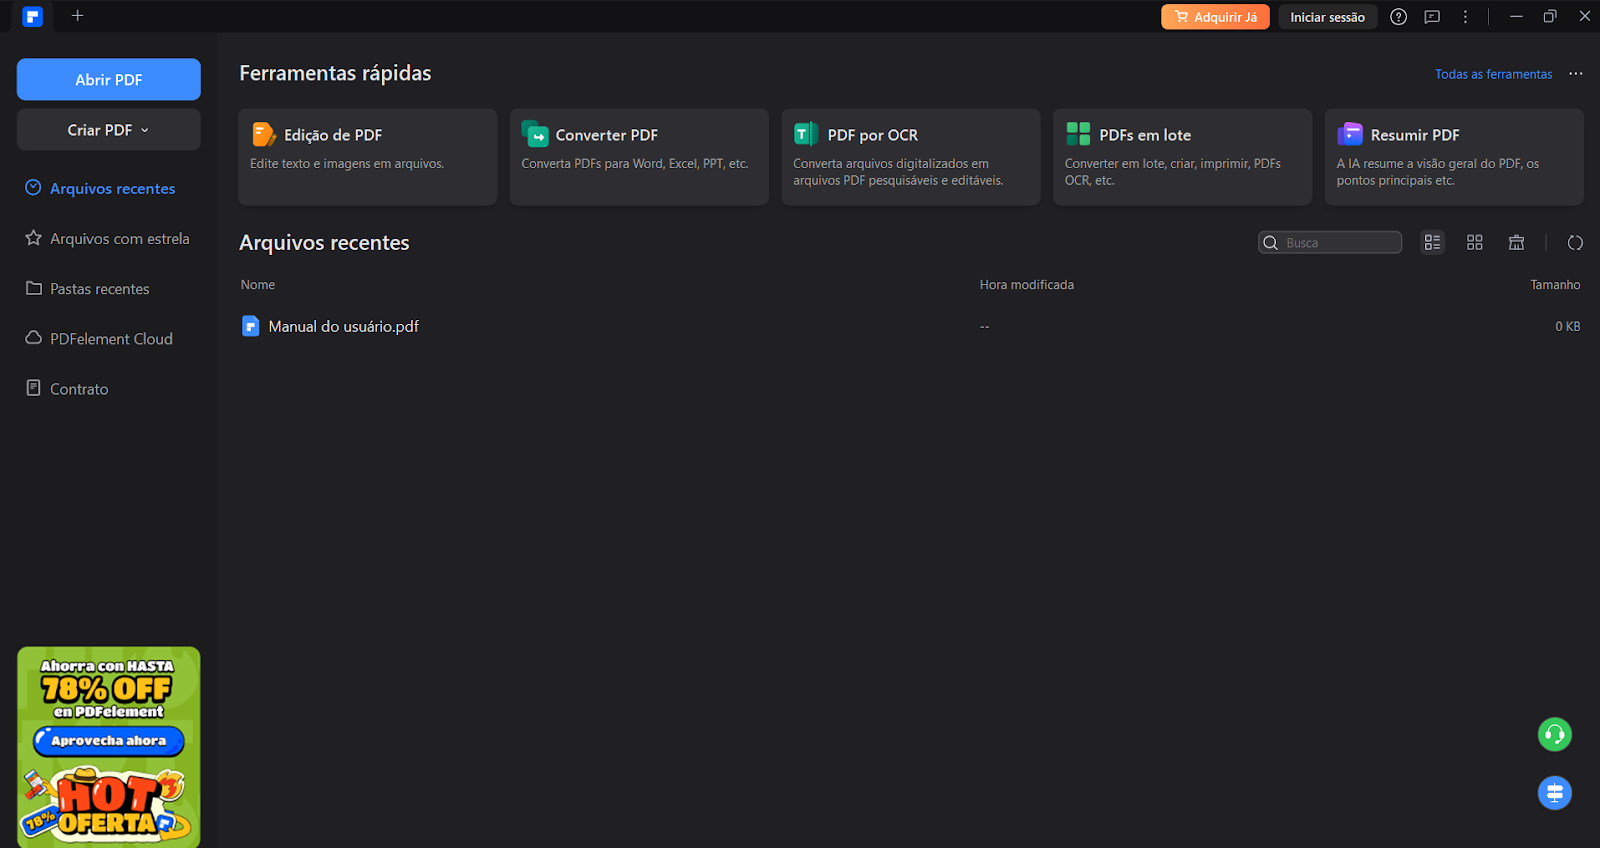
Task: Focus the Busca search field
Action: click(1330, 242)
